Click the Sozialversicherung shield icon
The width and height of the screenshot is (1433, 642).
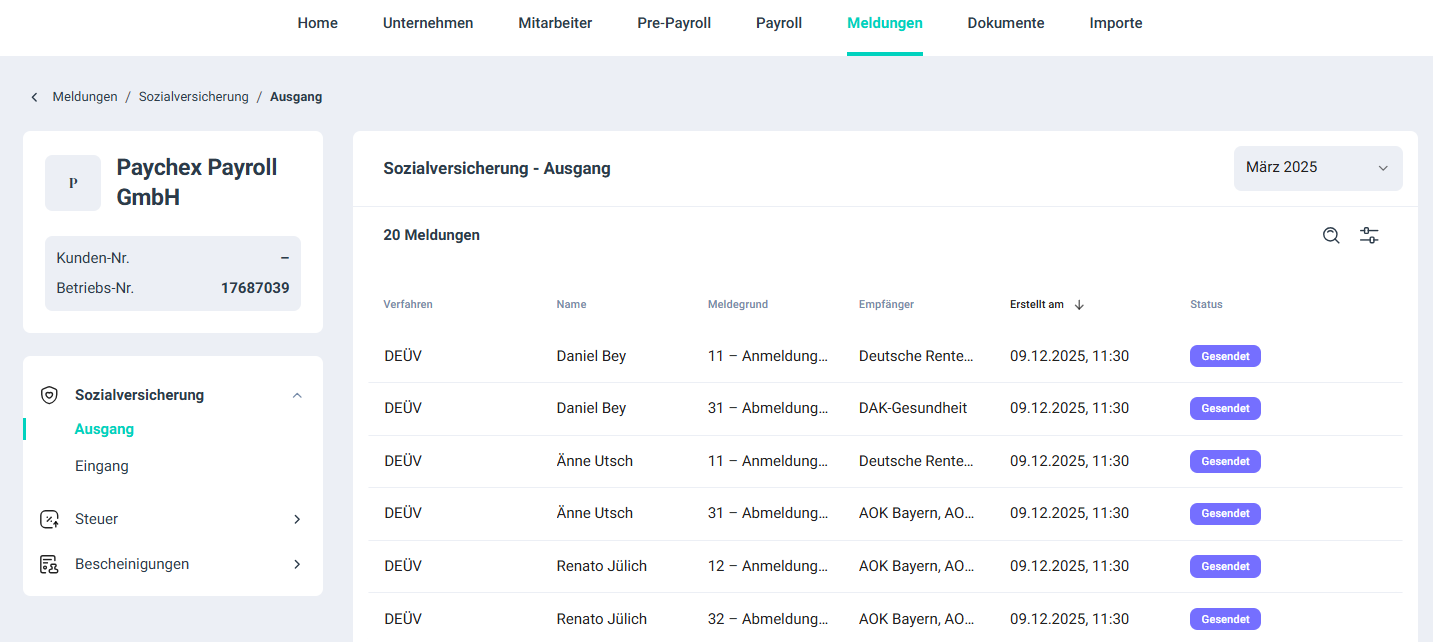point(49,395)
